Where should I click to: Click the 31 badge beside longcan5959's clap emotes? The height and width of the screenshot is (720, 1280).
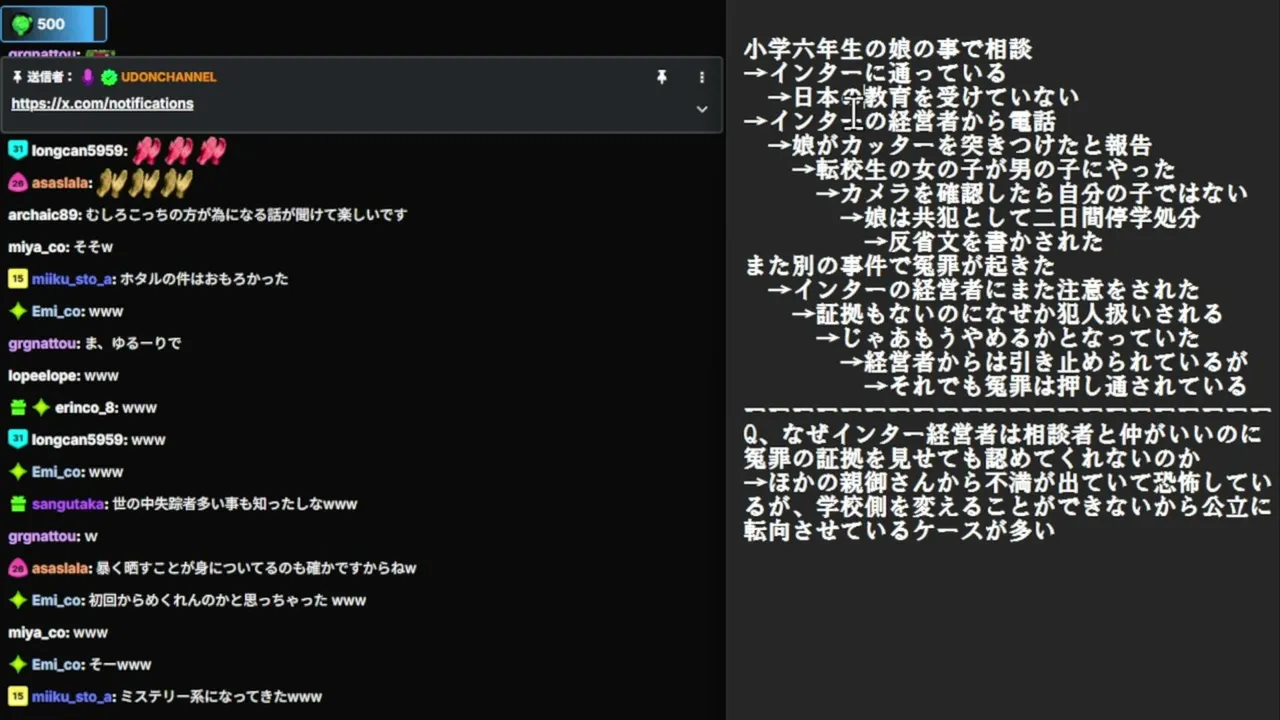(17, 151)
